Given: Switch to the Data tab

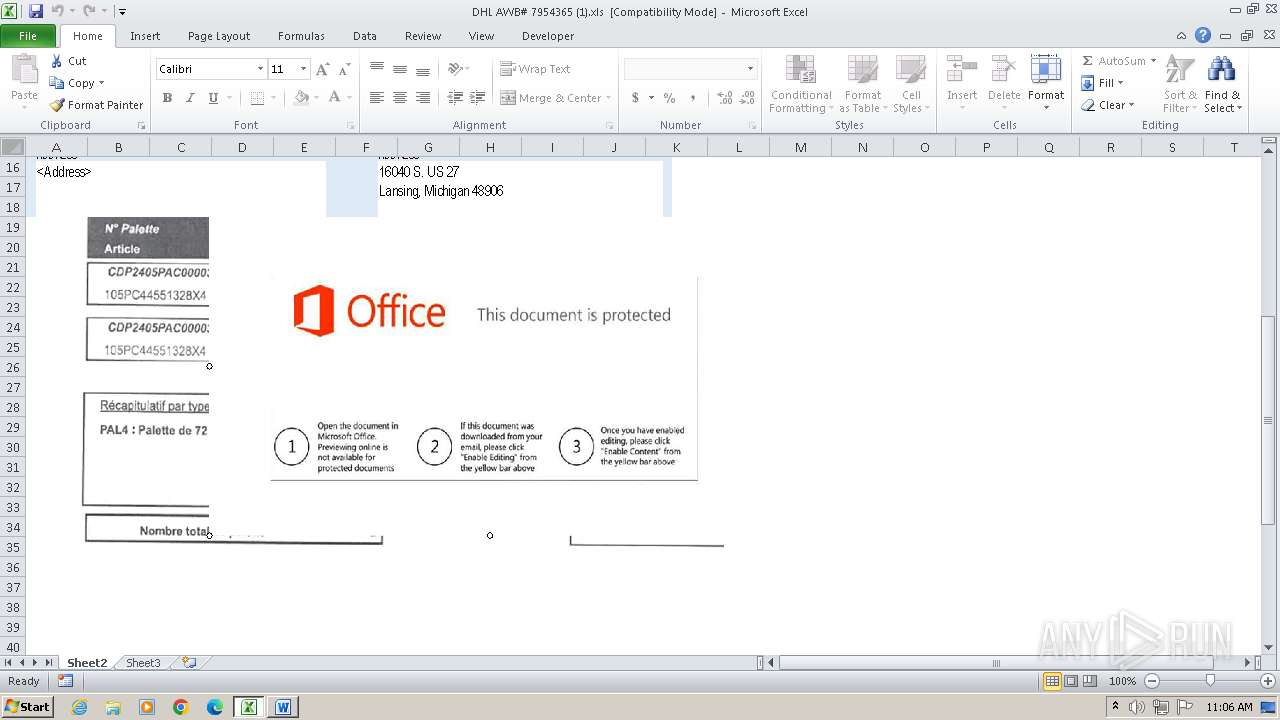Looking at the screenshot, I should click(365, 36).
